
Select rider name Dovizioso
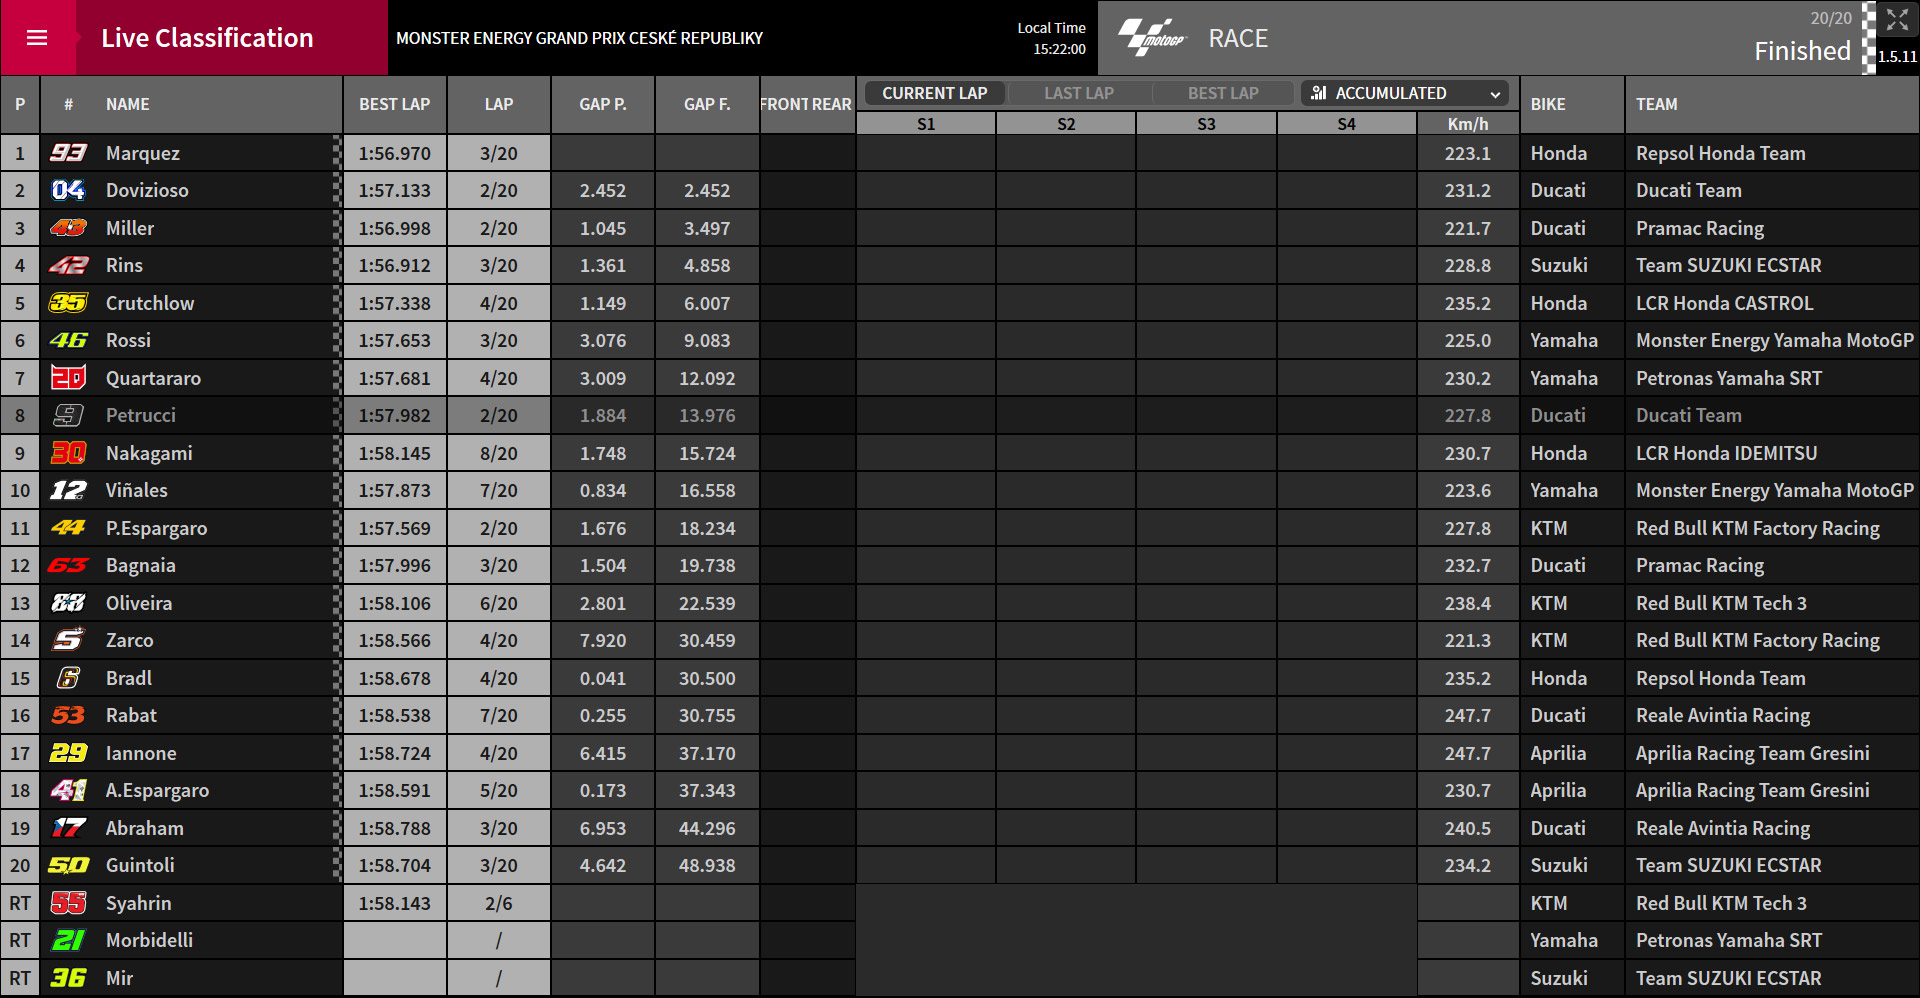click(147, 190)
